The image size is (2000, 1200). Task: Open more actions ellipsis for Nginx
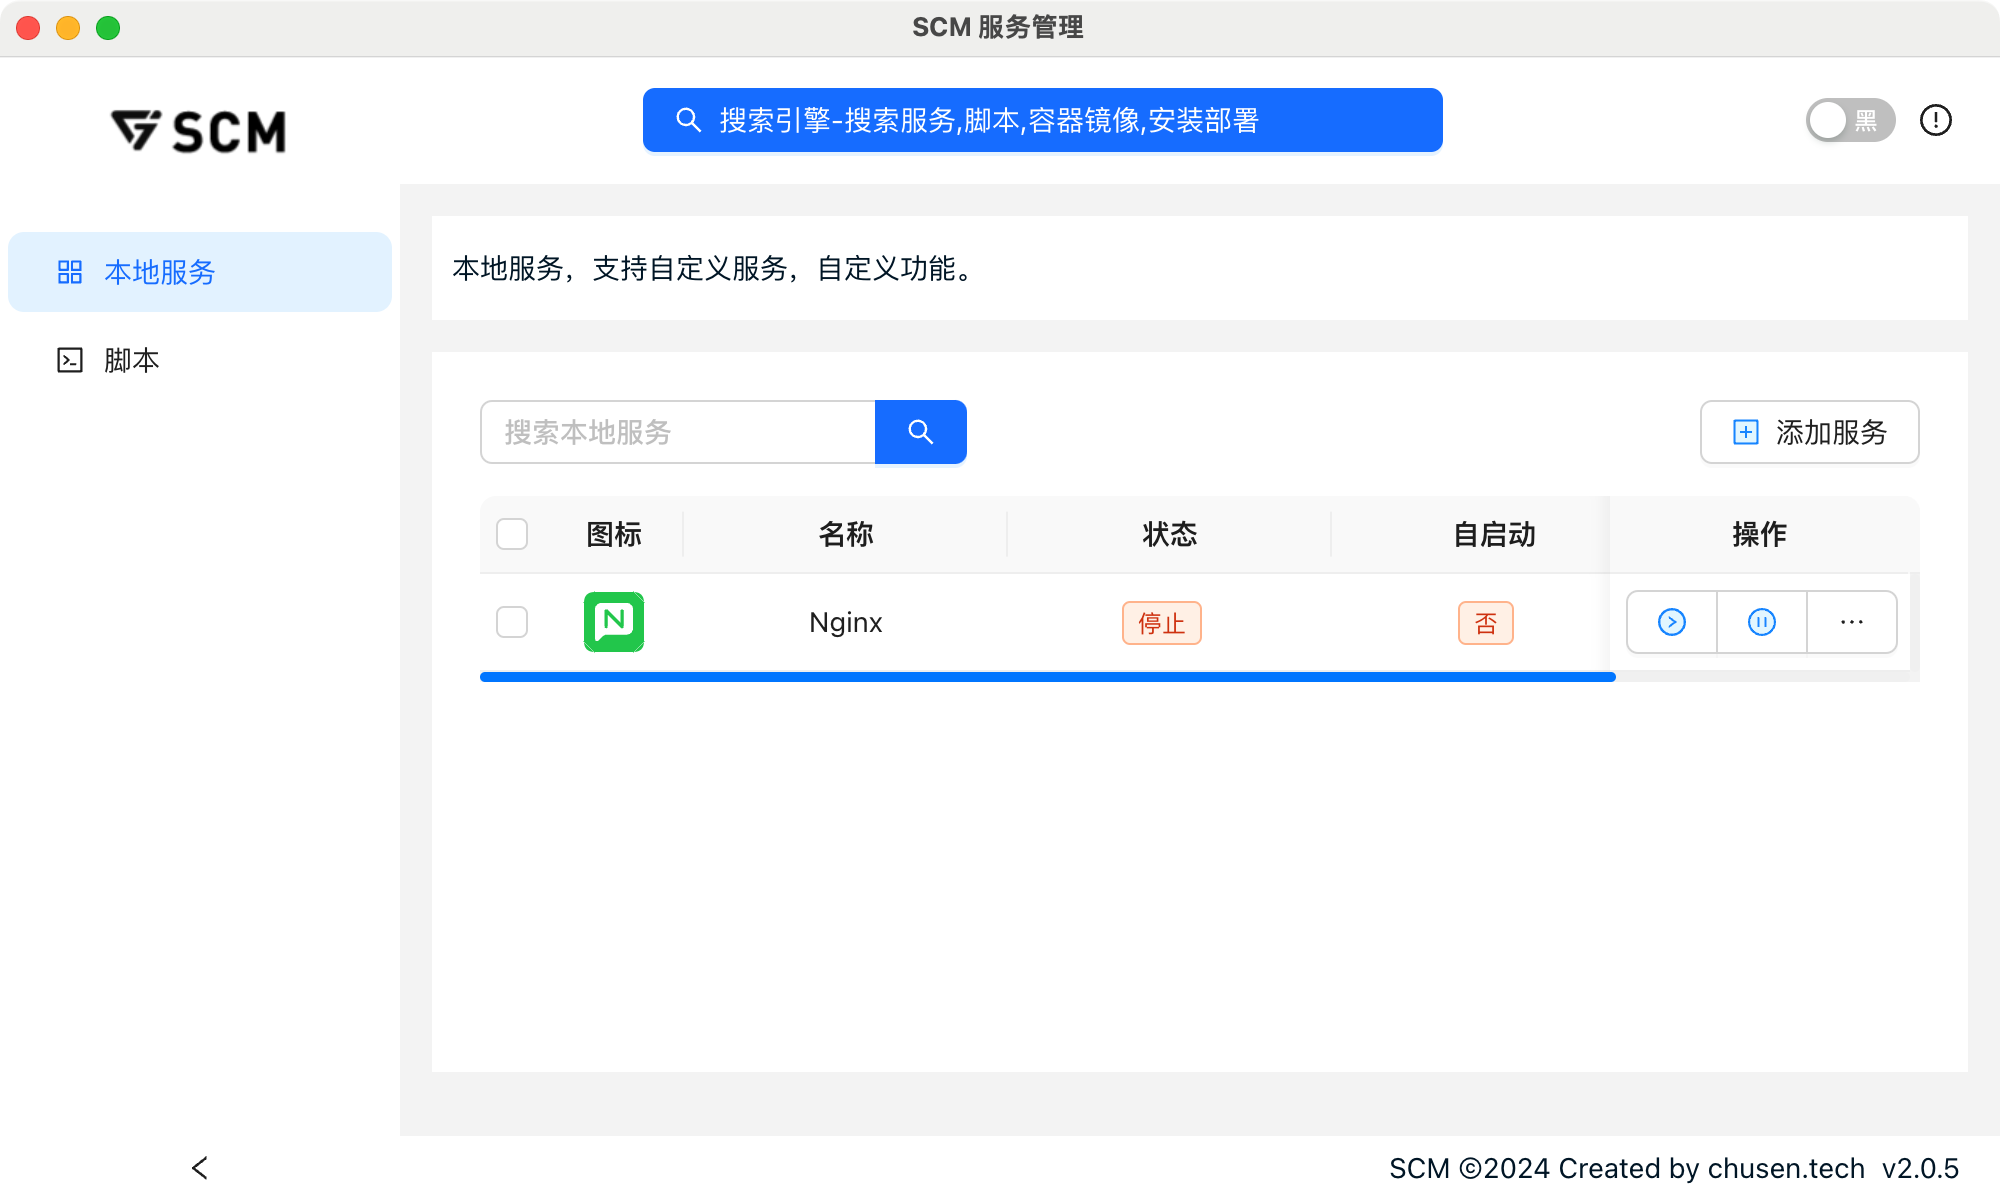point(1851,622)
